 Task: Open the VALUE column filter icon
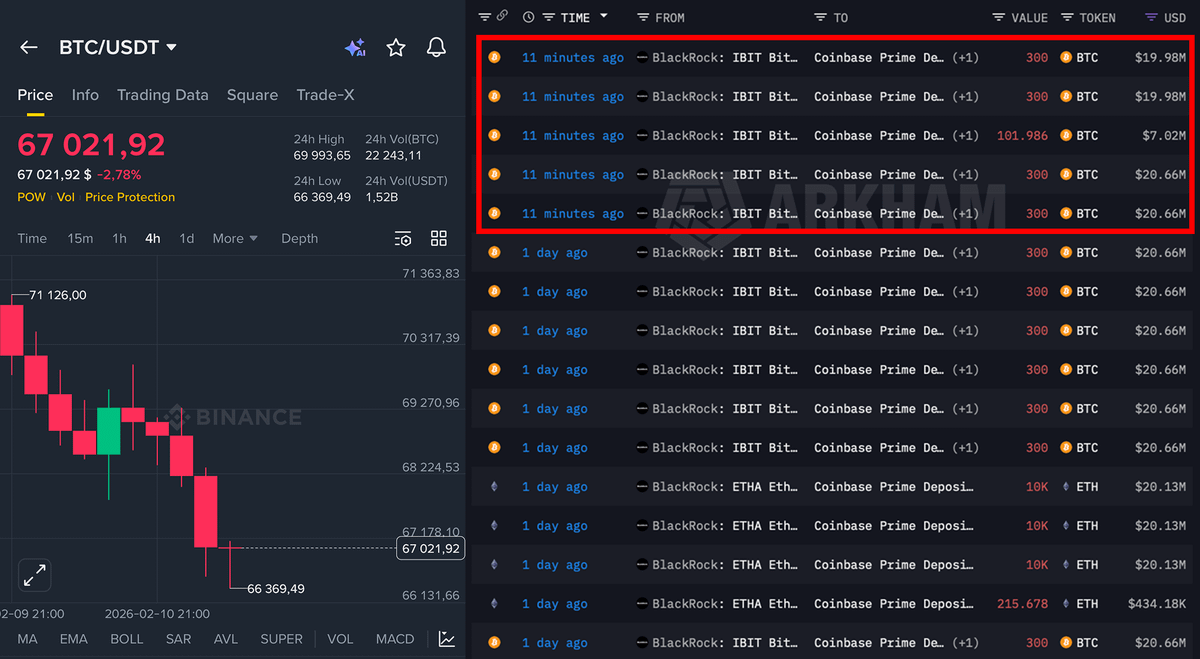[999, 17]
